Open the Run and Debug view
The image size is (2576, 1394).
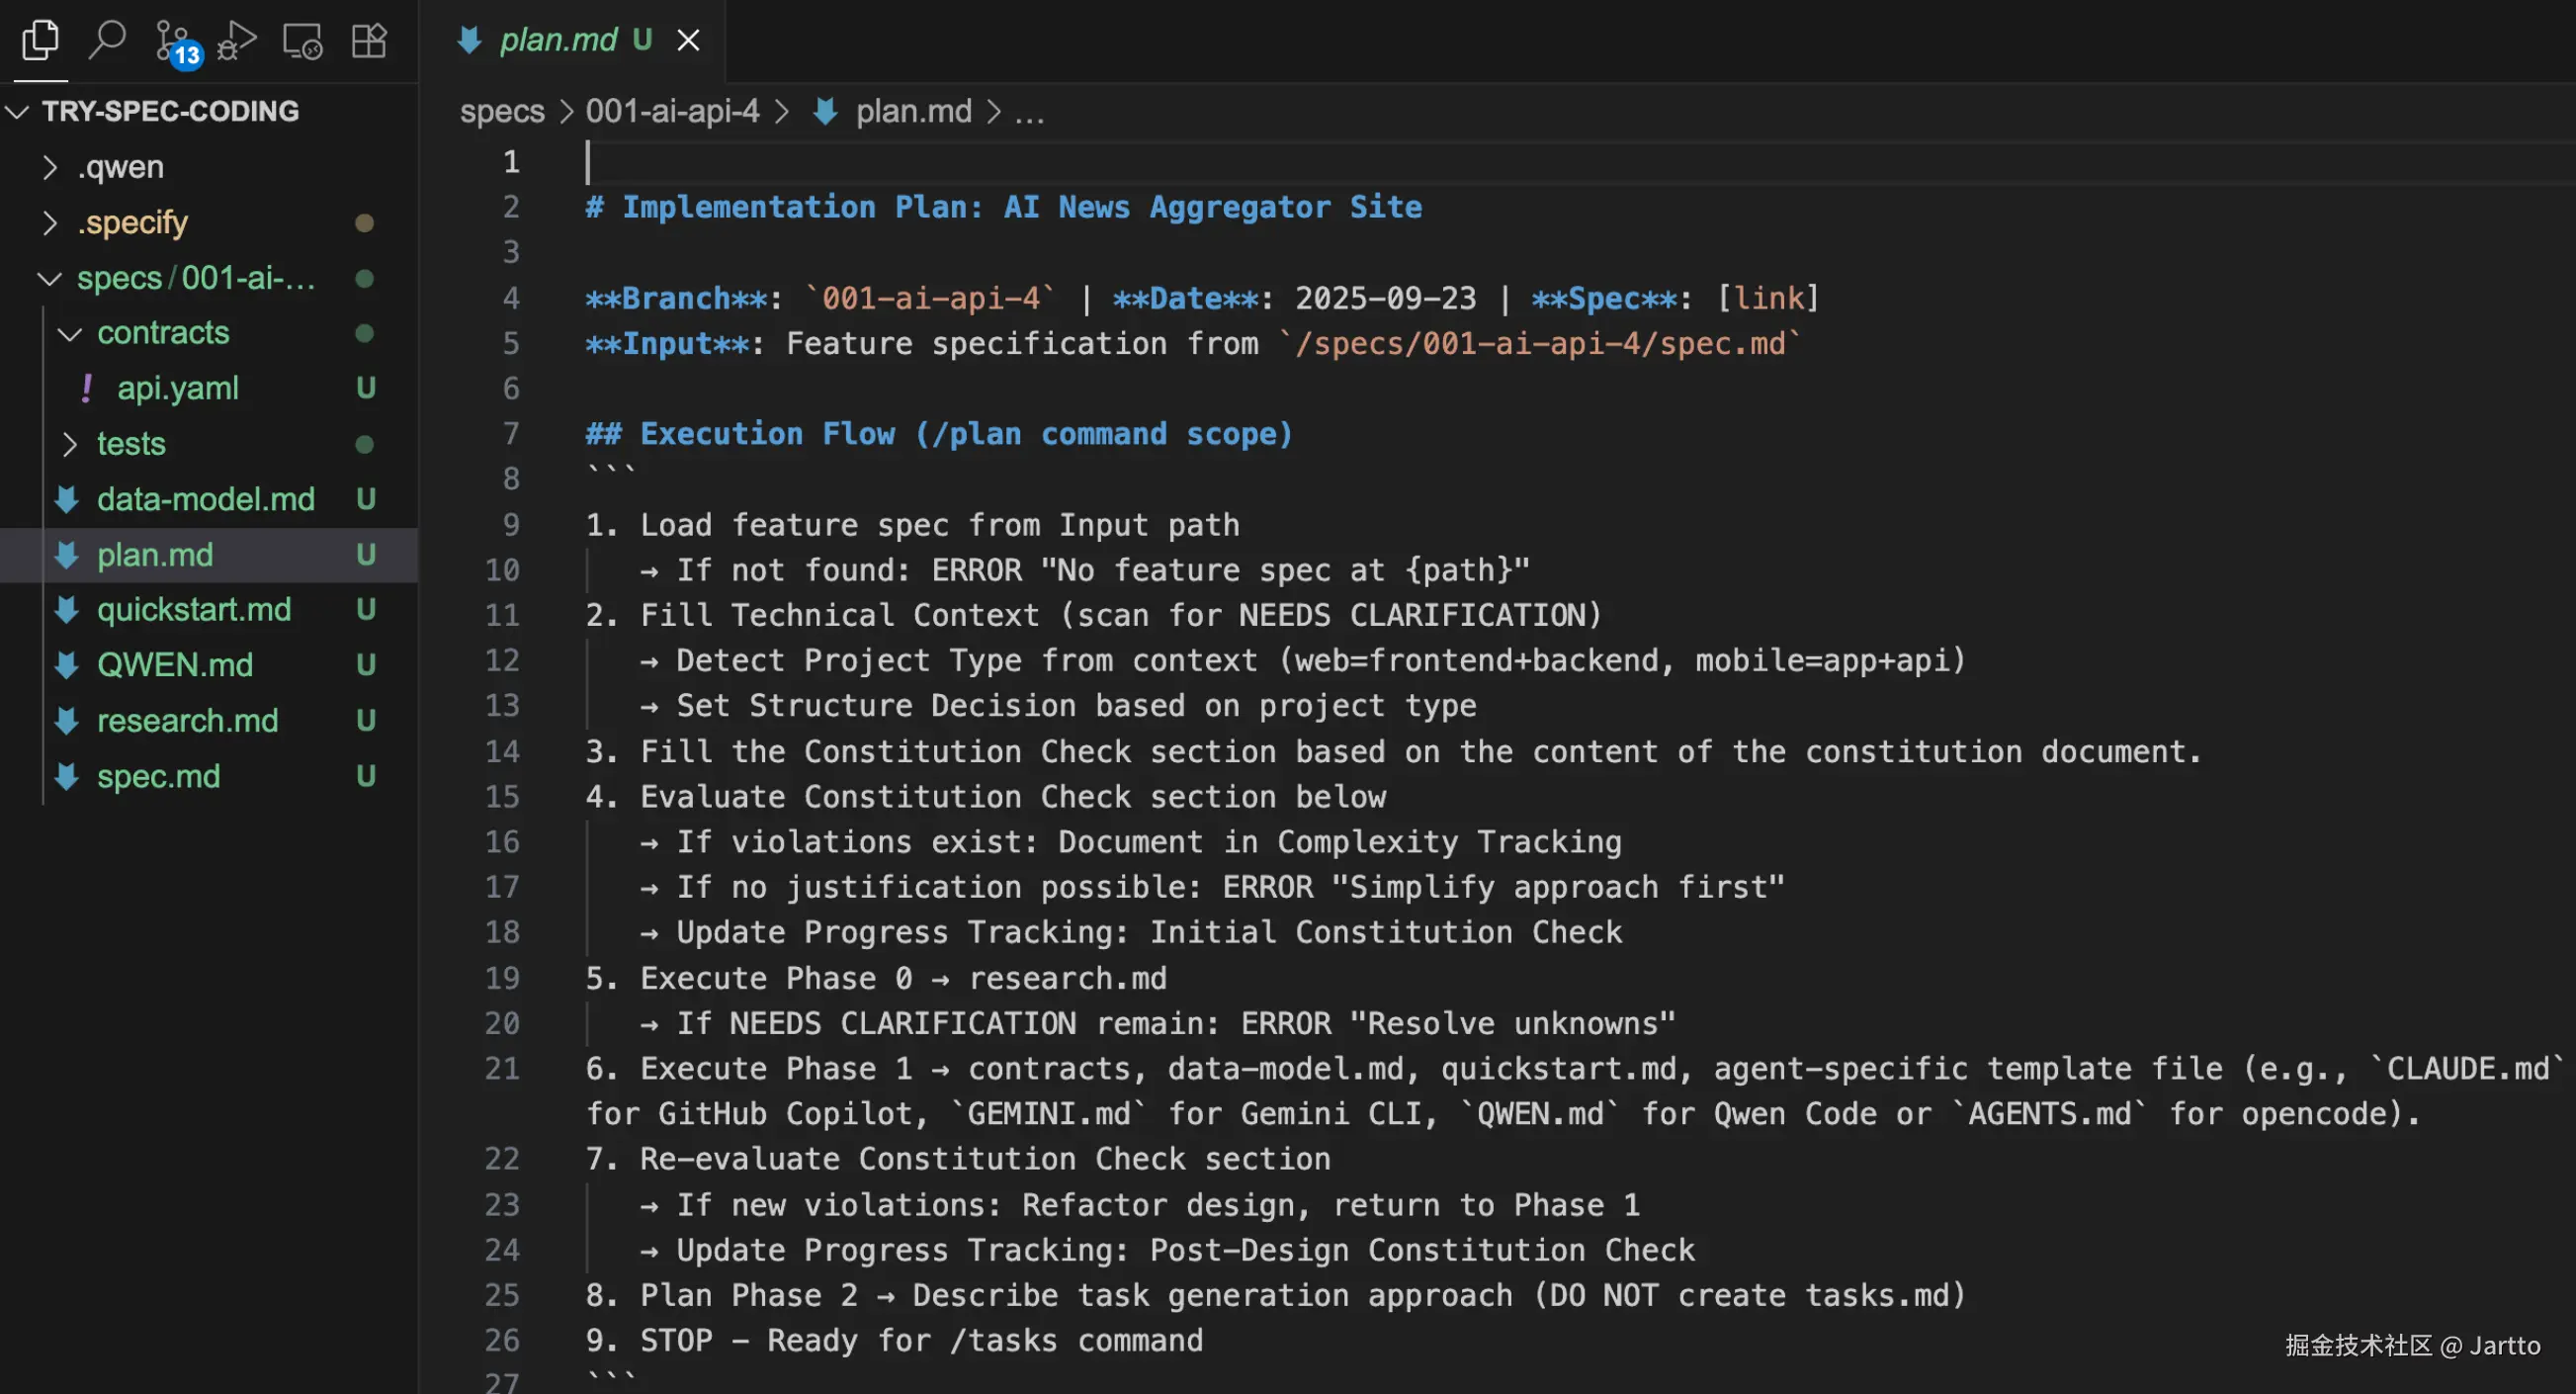click(237, 40)
